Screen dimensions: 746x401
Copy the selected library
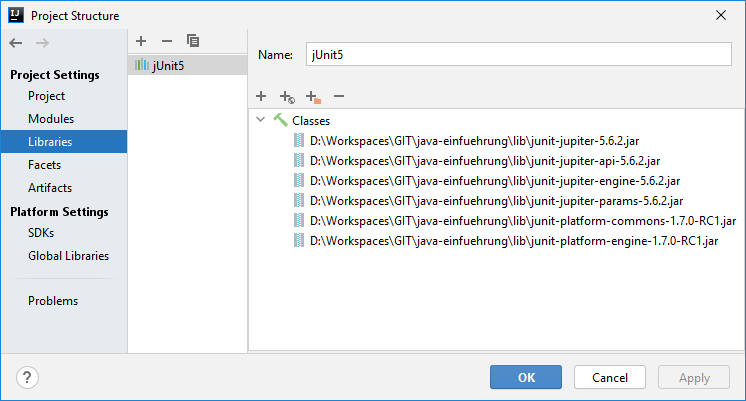193,41
